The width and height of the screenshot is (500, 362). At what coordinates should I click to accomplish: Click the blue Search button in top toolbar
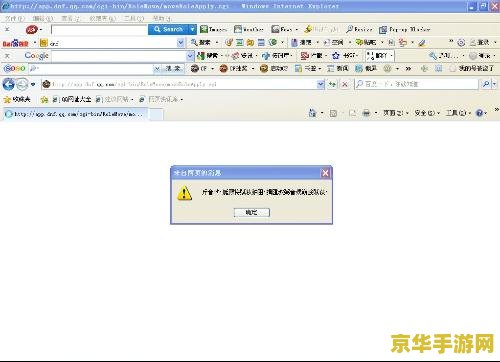coord(168,29)
